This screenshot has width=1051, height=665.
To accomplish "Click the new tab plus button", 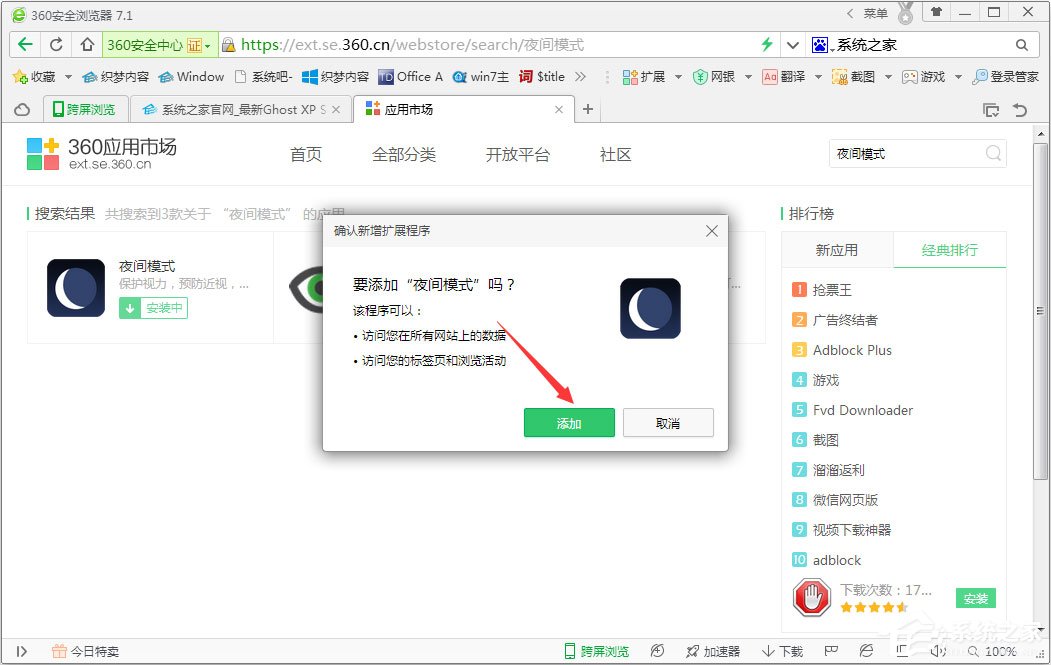I will (588, 110).
